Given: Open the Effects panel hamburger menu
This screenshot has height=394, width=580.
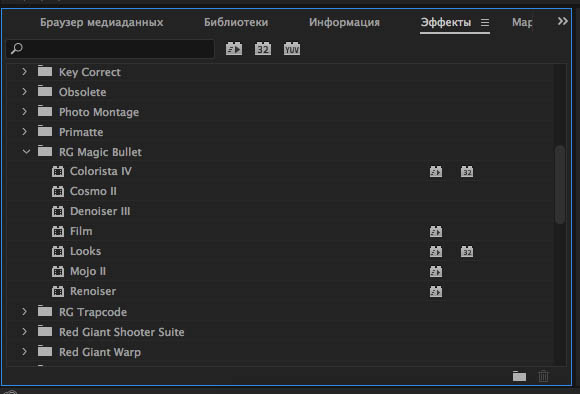Looking at the screenshot, I should pos(485,23).
